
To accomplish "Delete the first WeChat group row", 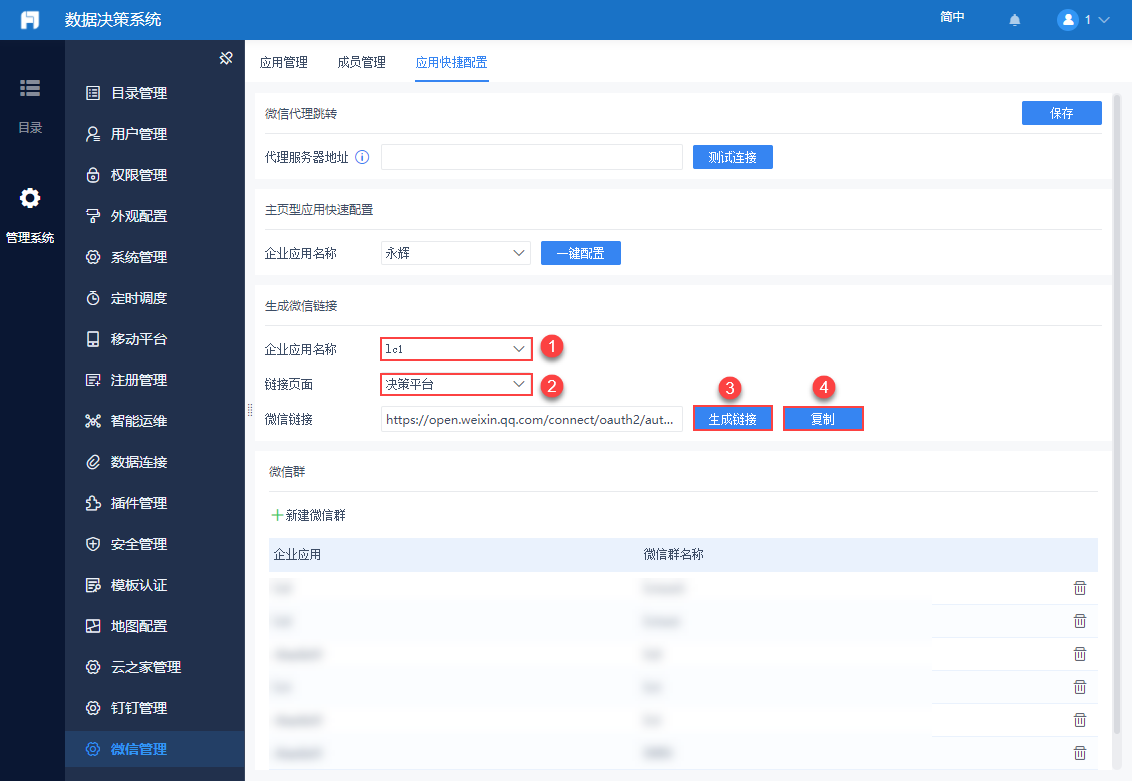I will [1079, 588].
